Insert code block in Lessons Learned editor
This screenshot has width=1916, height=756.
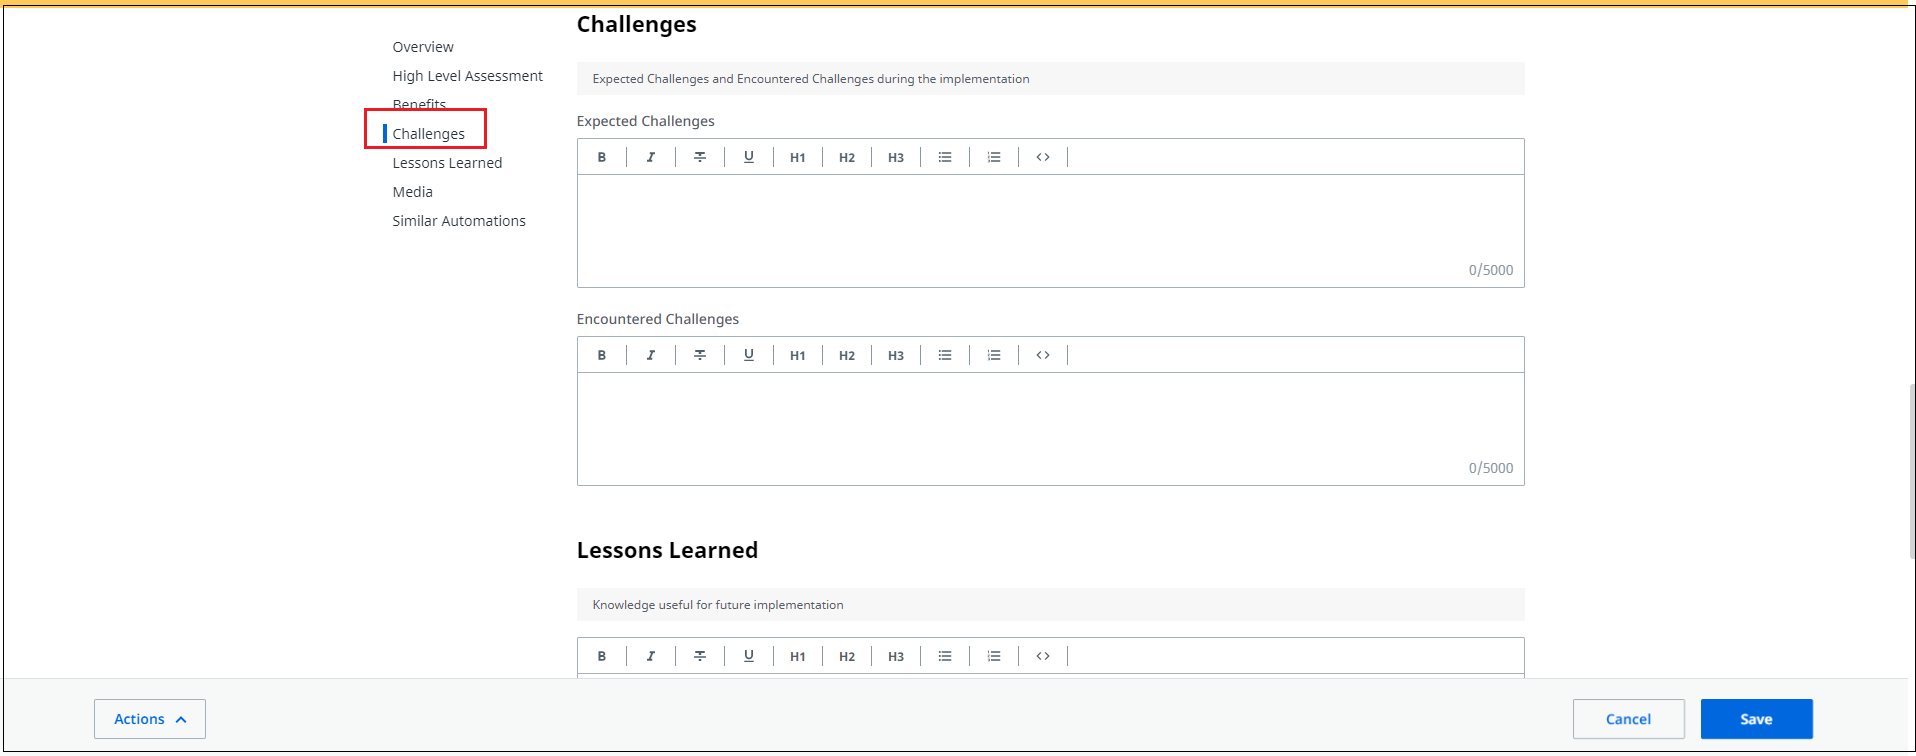[x=1043, y=656]
